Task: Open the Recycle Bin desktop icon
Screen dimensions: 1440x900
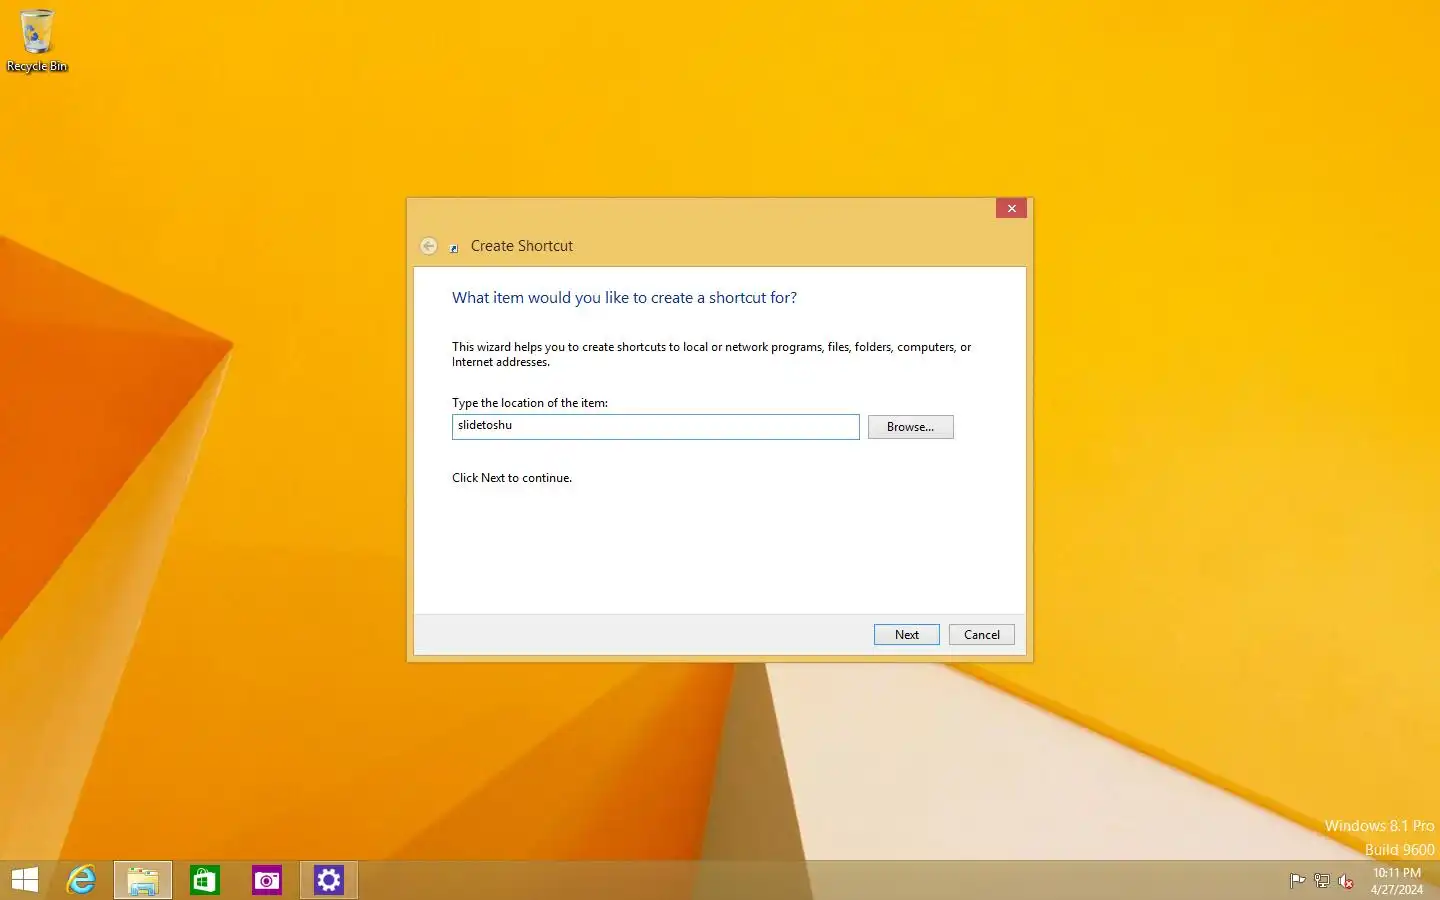Action: click(37, 40)
